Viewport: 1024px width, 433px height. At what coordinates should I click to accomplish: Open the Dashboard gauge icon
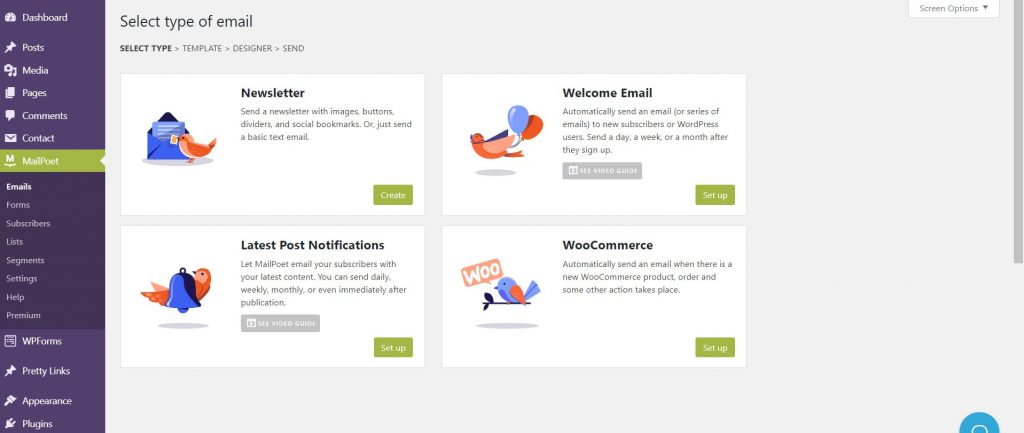tap(10, 18)
